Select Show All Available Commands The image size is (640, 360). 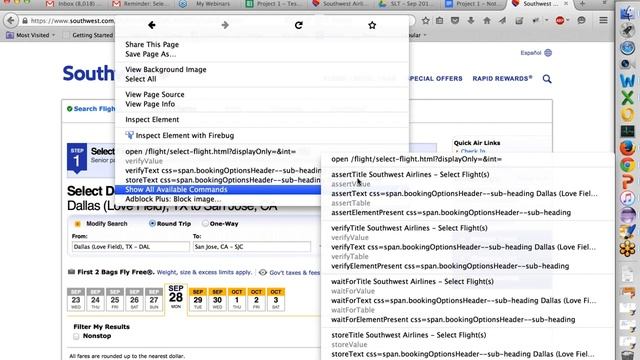pyautogui.click(x=218, y=189)
